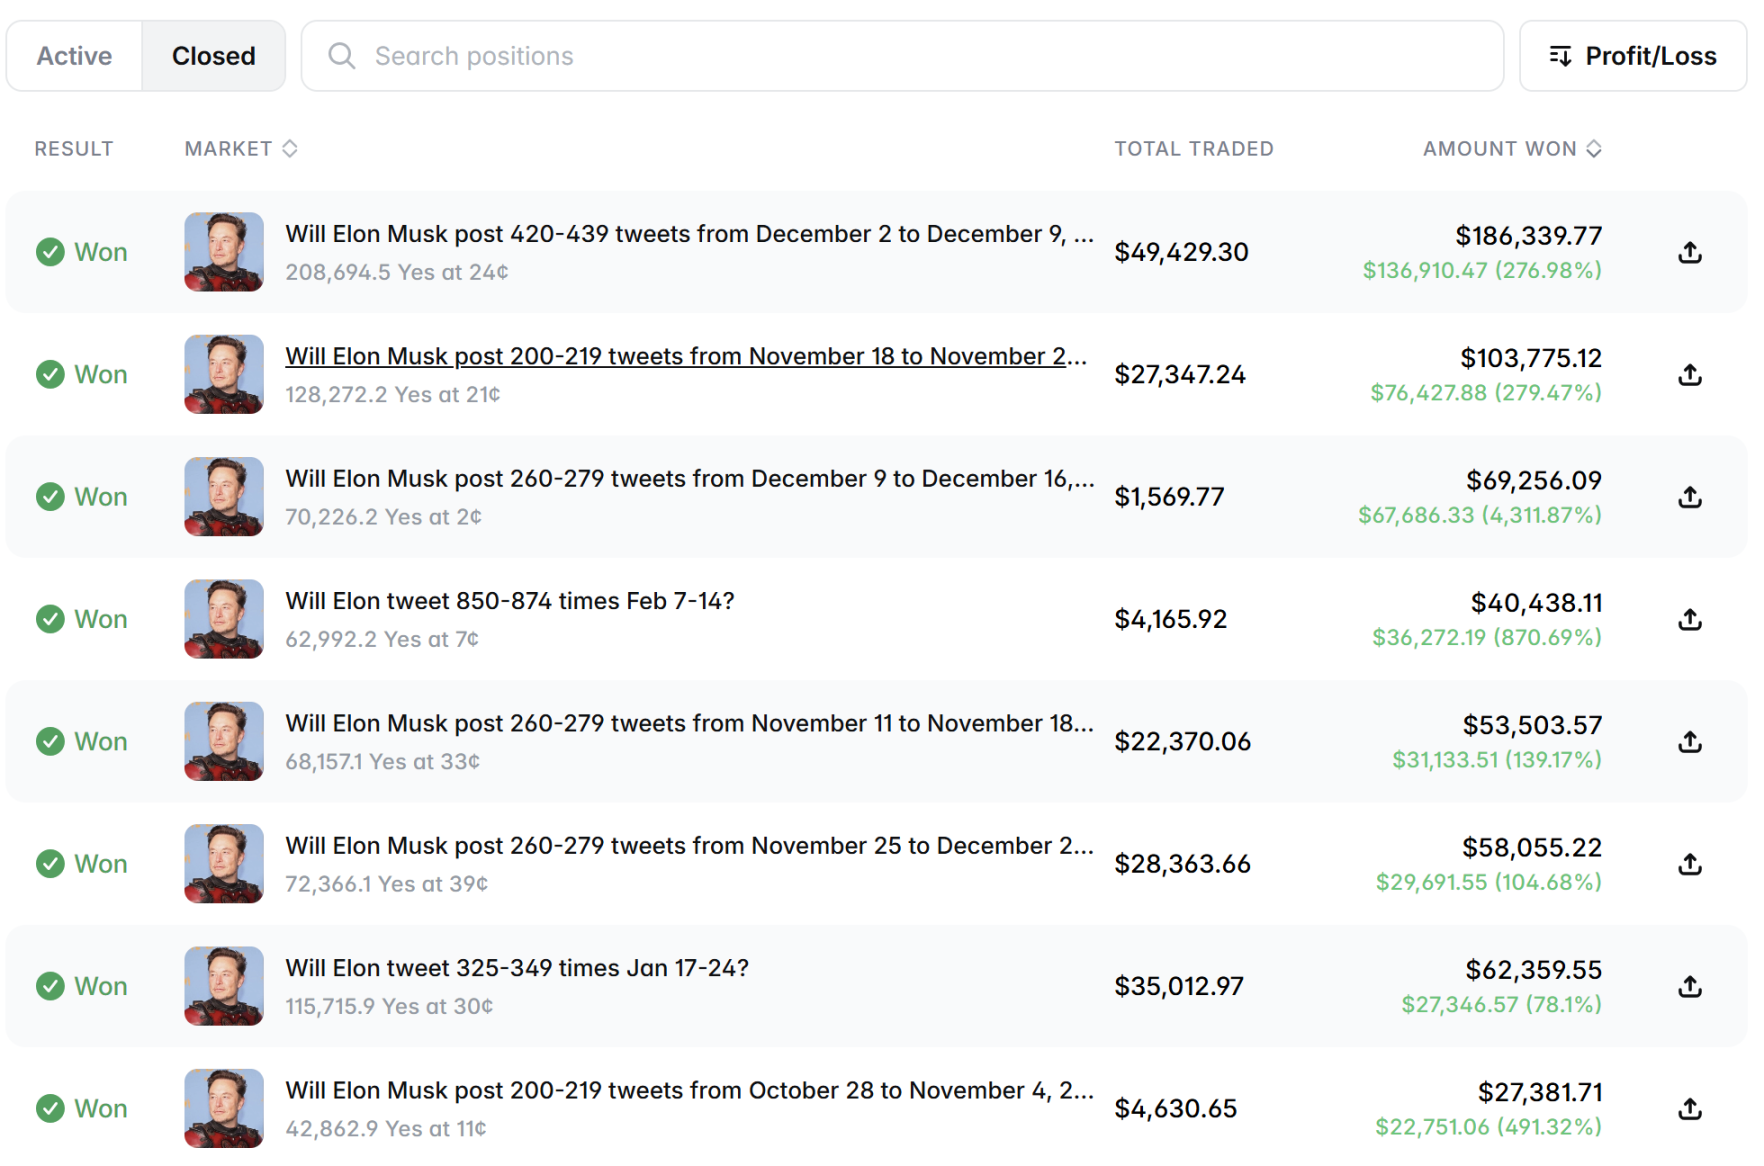Open the Elon tweet 325-349 Jan 17-24 market
This screenshot has width=1764, height=1166.
pyautogui.click(x=516, y=968)
